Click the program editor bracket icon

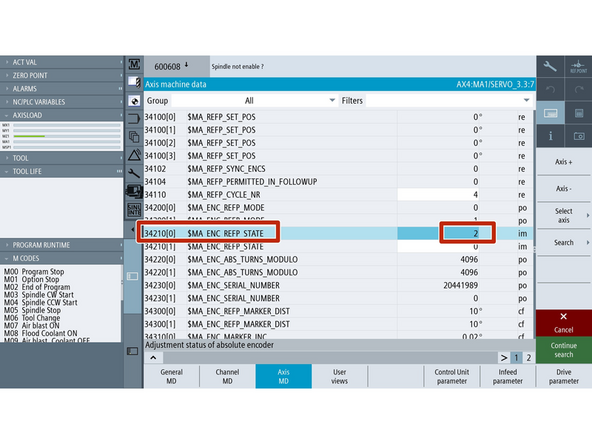(x=134, y=119)
